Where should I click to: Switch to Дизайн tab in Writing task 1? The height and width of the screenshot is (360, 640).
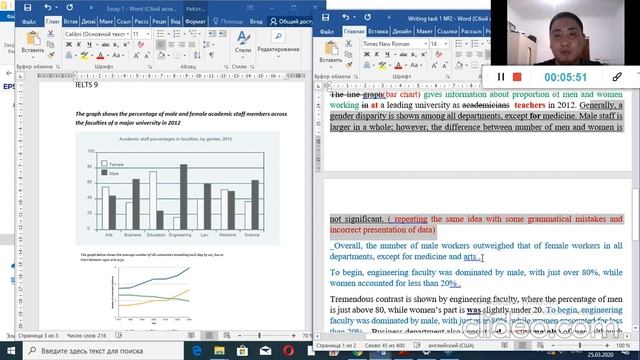coord(402,31)
